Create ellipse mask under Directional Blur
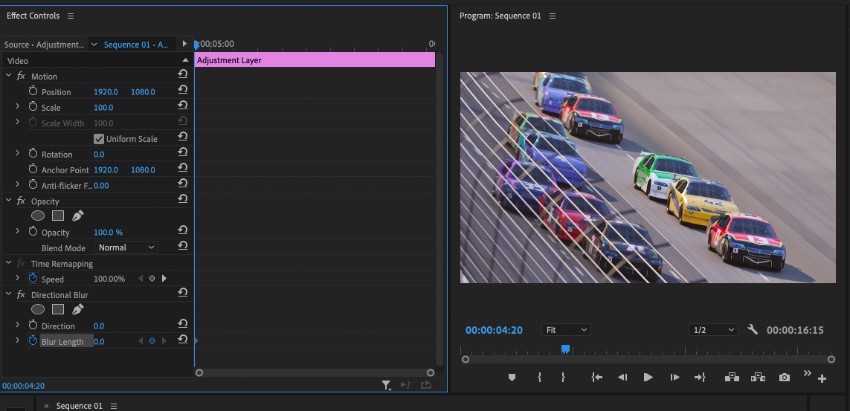 [38, 310]
